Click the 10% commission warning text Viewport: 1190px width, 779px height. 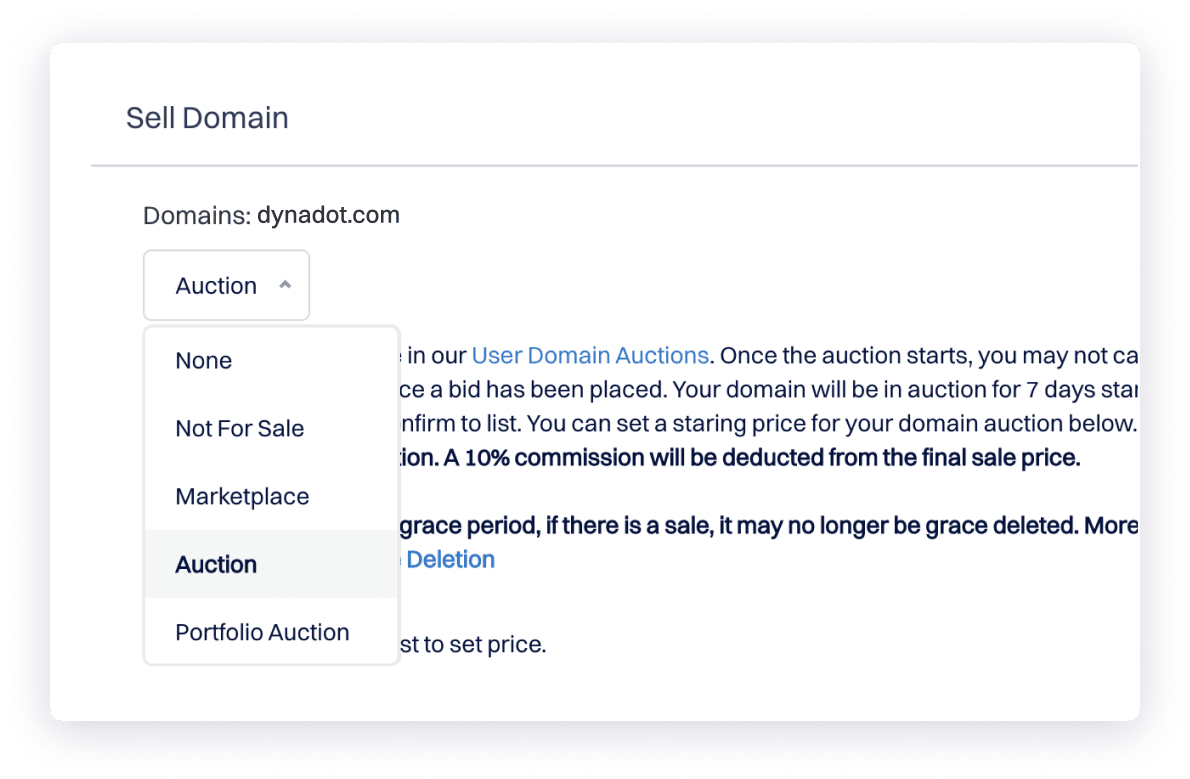[750, 457]
